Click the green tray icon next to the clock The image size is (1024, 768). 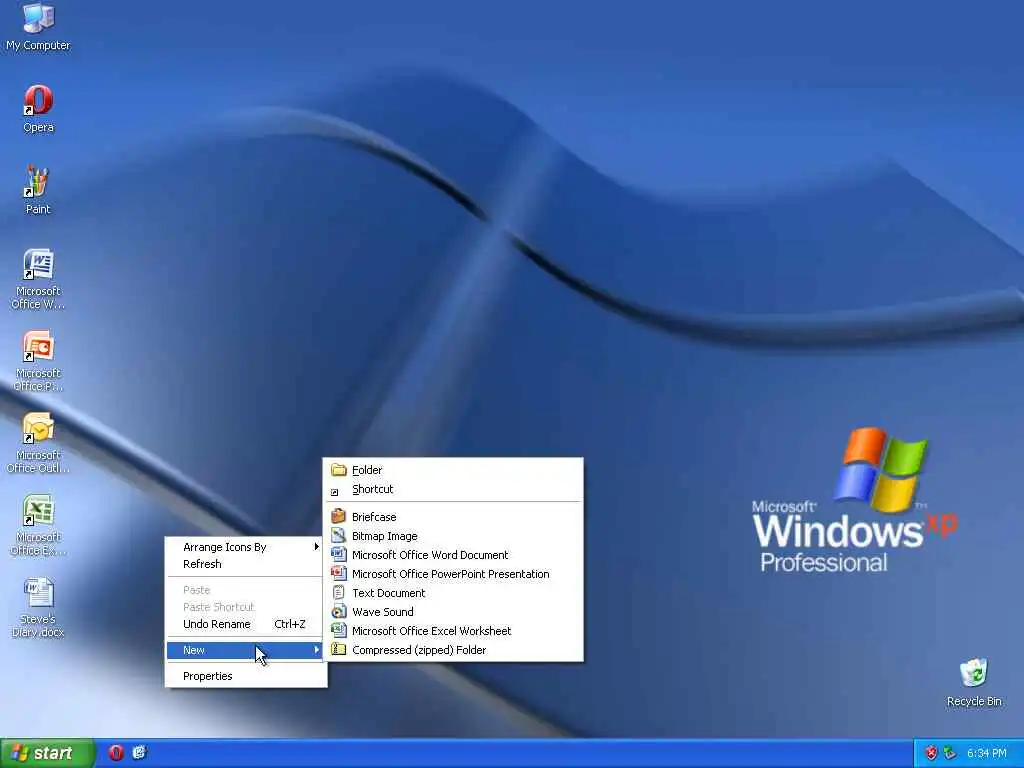coord(949,754)
